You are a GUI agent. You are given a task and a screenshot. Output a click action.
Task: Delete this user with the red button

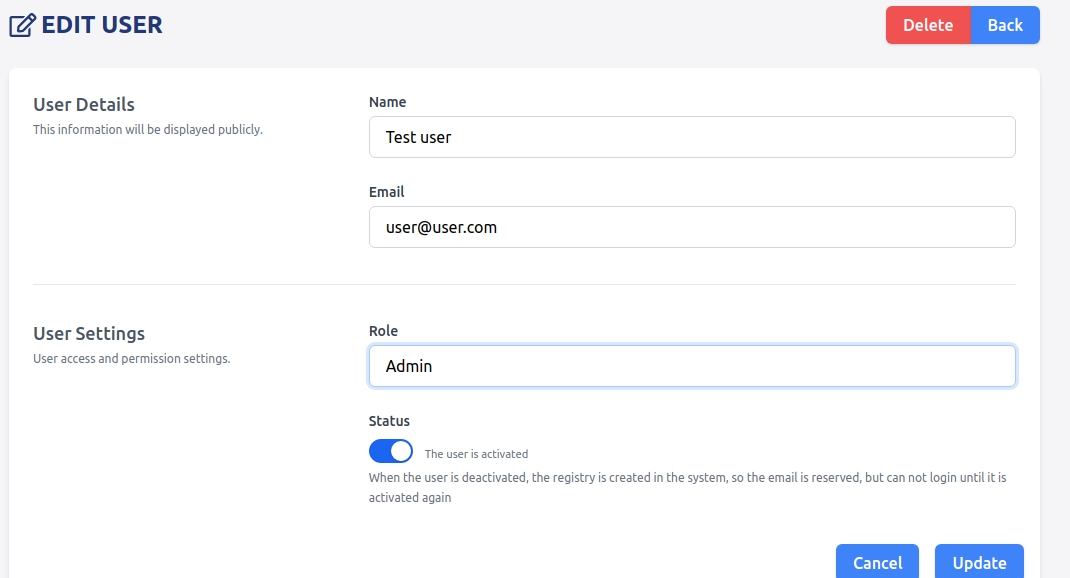tap(927, 25)
